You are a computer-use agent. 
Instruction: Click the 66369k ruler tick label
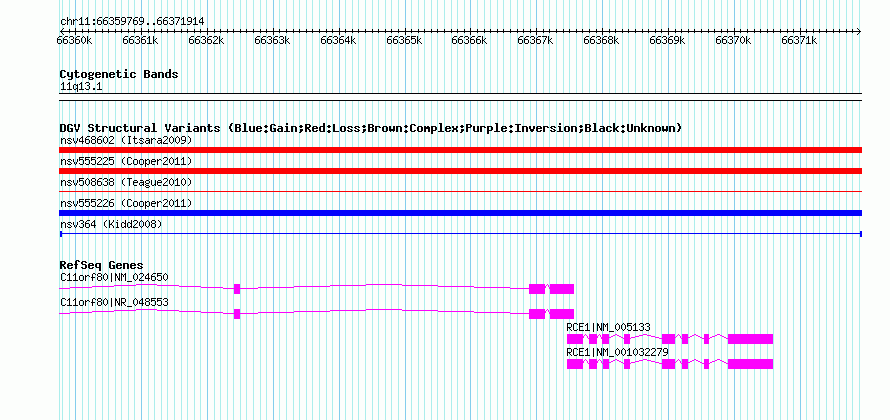667,40
